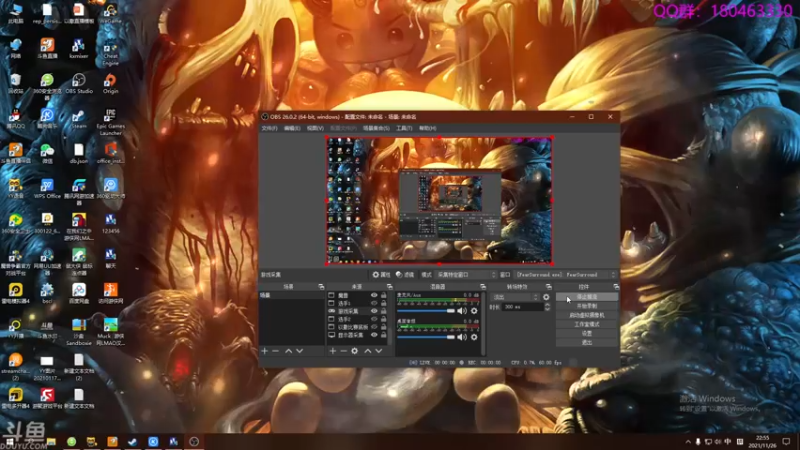Viewport: 800px width, 450px height.
Task: Open Mic/Aux audio settings gear
Action: point(474,311)
